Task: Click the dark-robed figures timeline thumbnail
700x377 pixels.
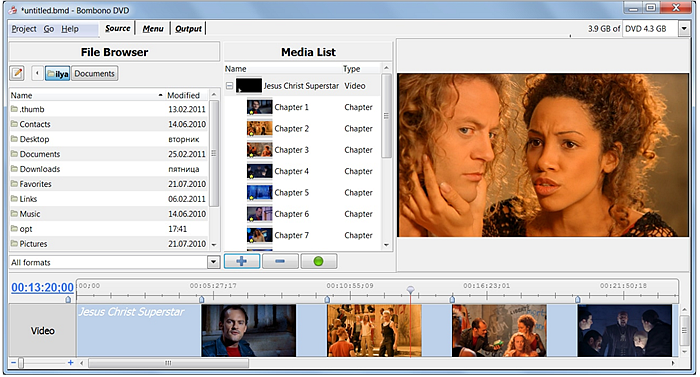Action: (625, 331)
